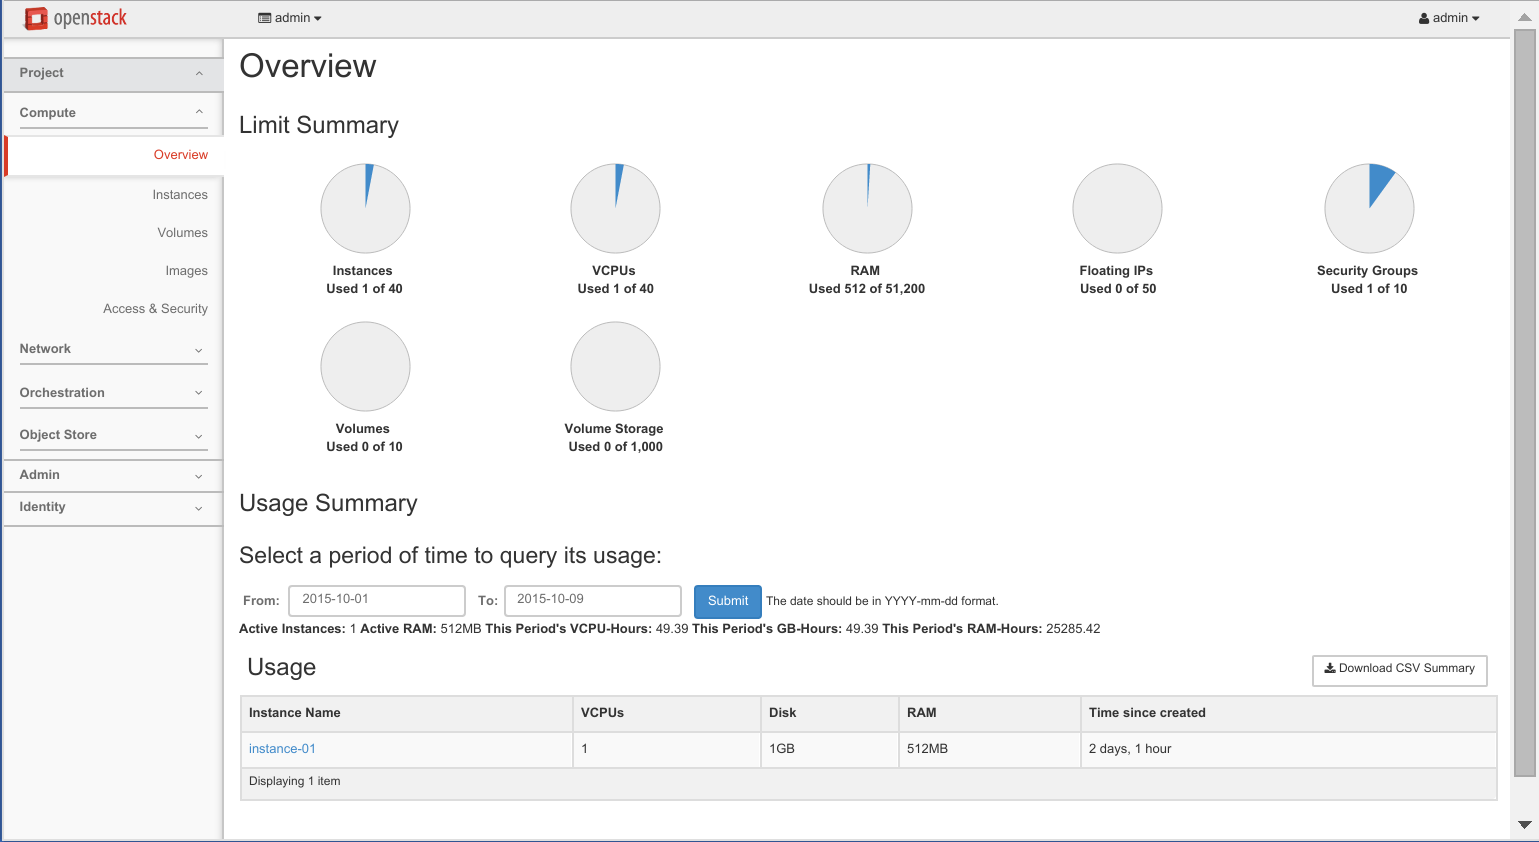Collapse the Project sidebar section
This screenshot has height=842, width=1539.
112,73
